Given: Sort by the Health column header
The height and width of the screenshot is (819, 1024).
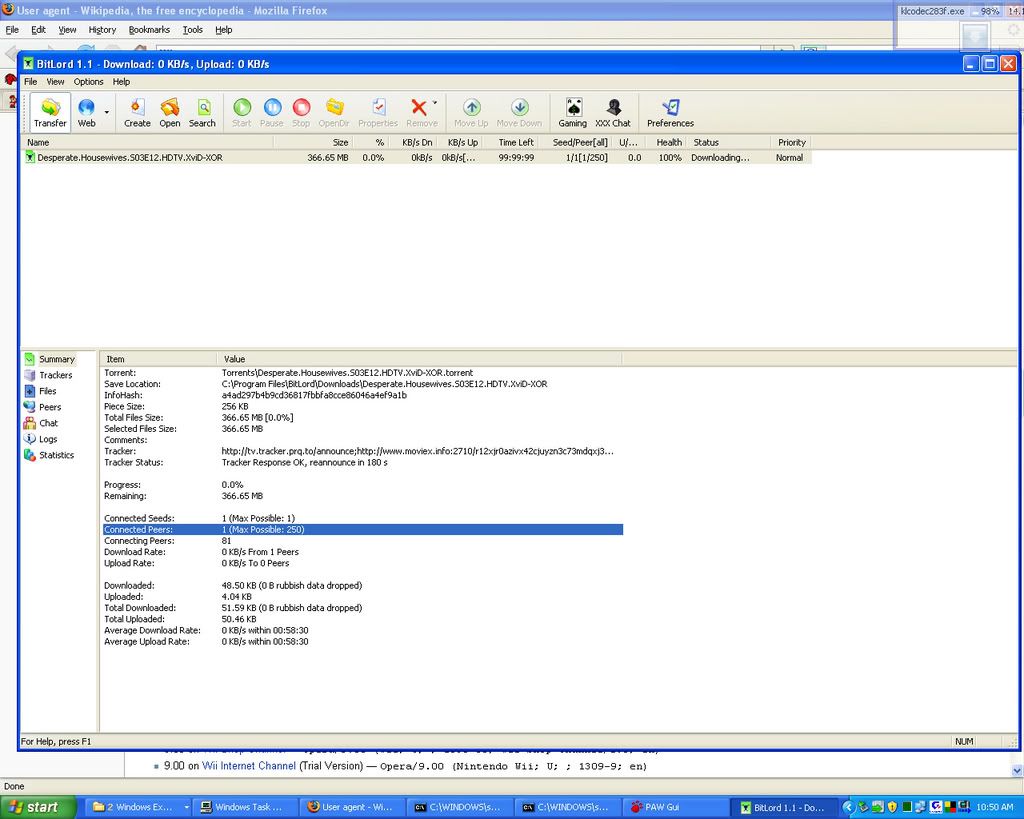Looking at the screenshot, I should point(669,142).
